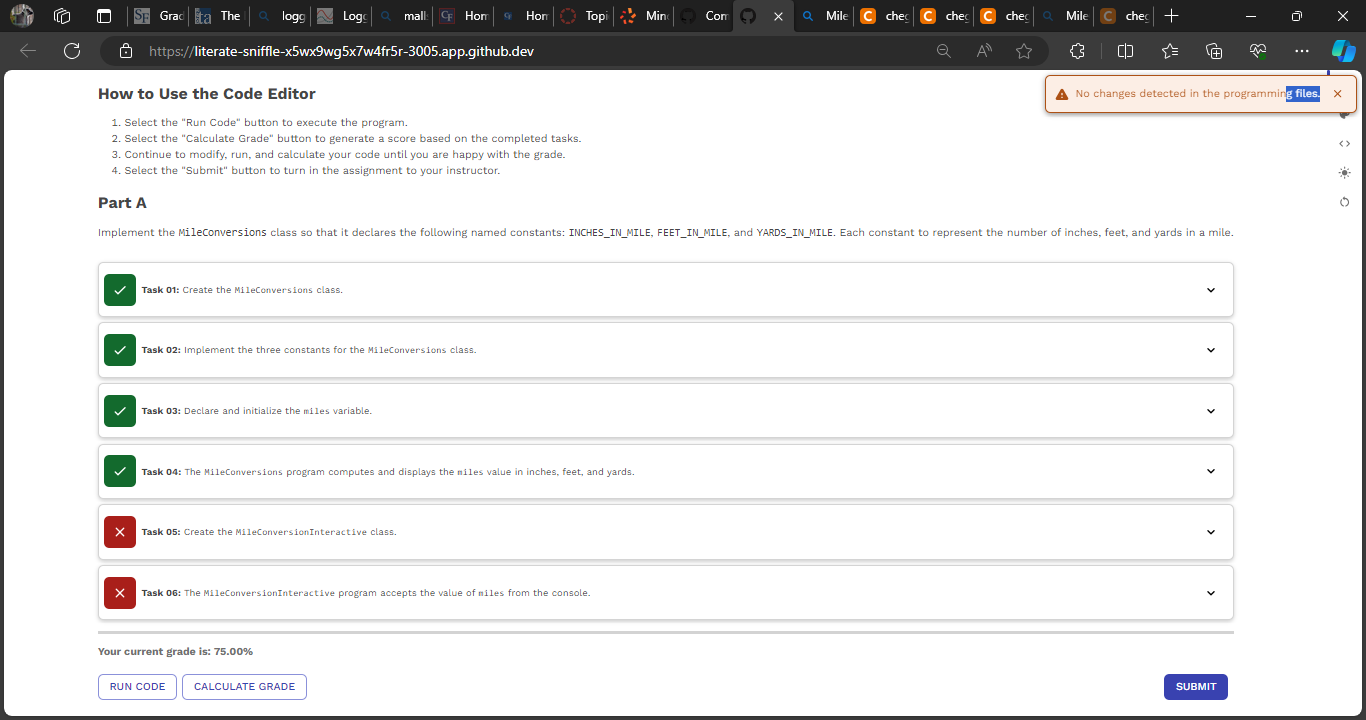Click the green checkmark for Task 01

[120, 289]
